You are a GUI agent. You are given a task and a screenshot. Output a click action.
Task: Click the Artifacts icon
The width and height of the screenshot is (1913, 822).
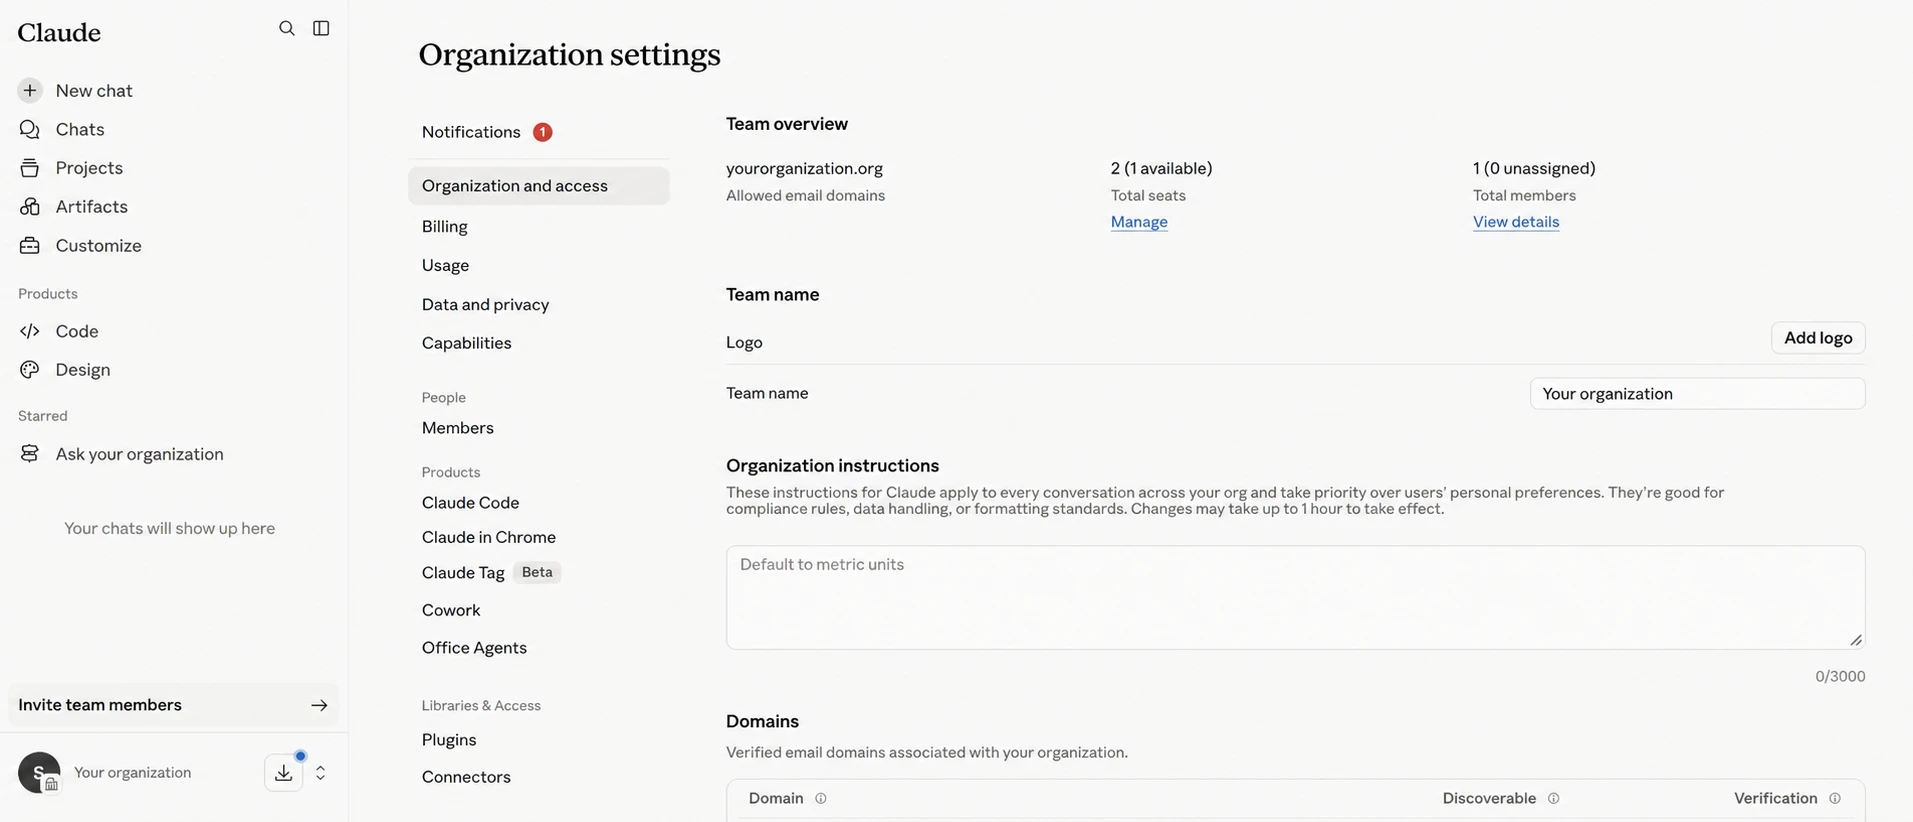pyautogui.click(x=30, y=206)
